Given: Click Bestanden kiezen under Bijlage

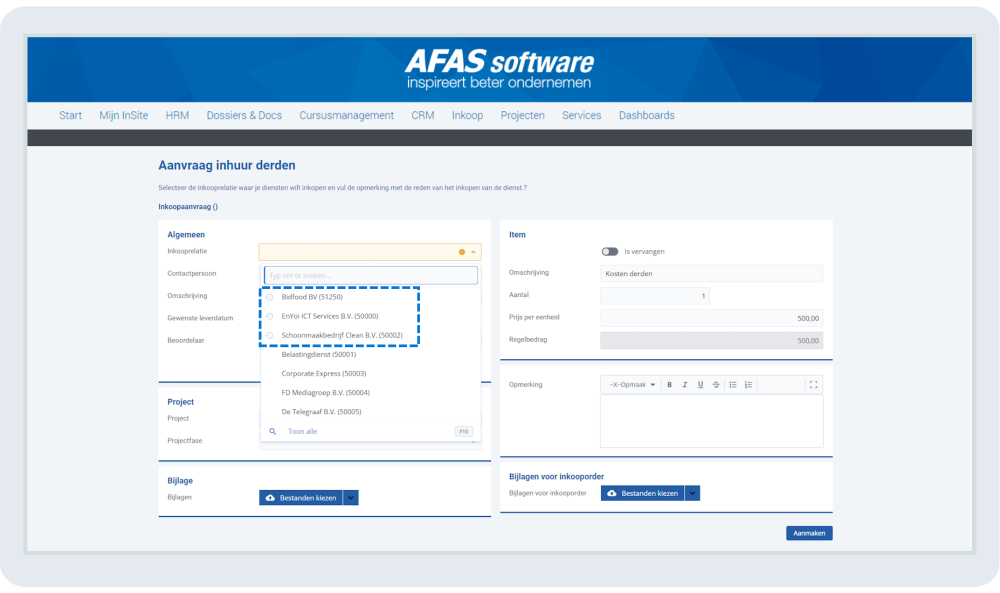Looking at the screenshot, I should pos(301,498).
